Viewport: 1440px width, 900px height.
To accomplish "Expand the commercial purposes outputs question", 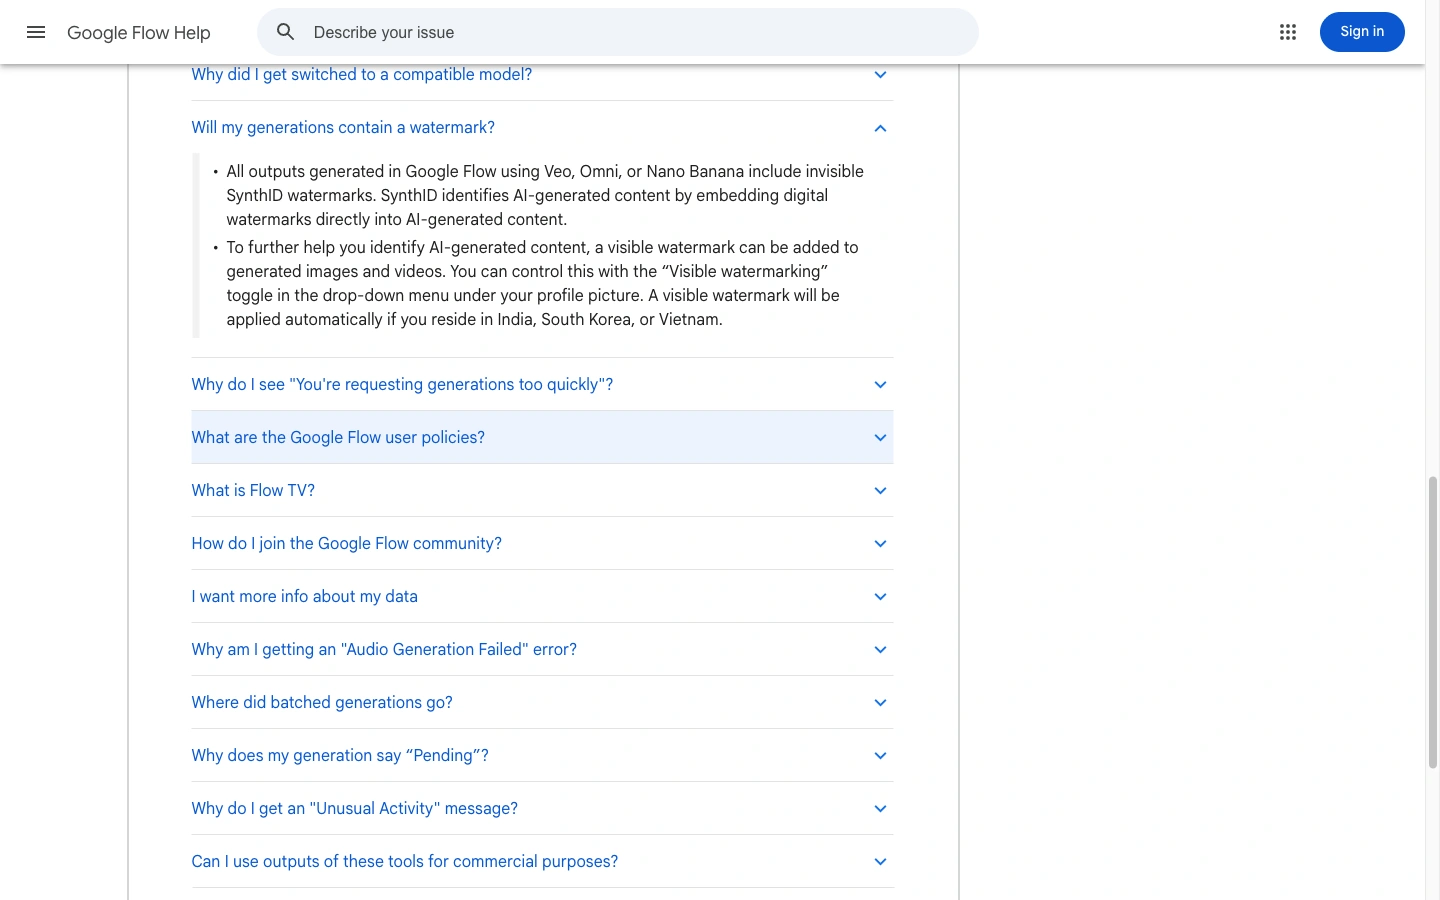I will 542,862.
